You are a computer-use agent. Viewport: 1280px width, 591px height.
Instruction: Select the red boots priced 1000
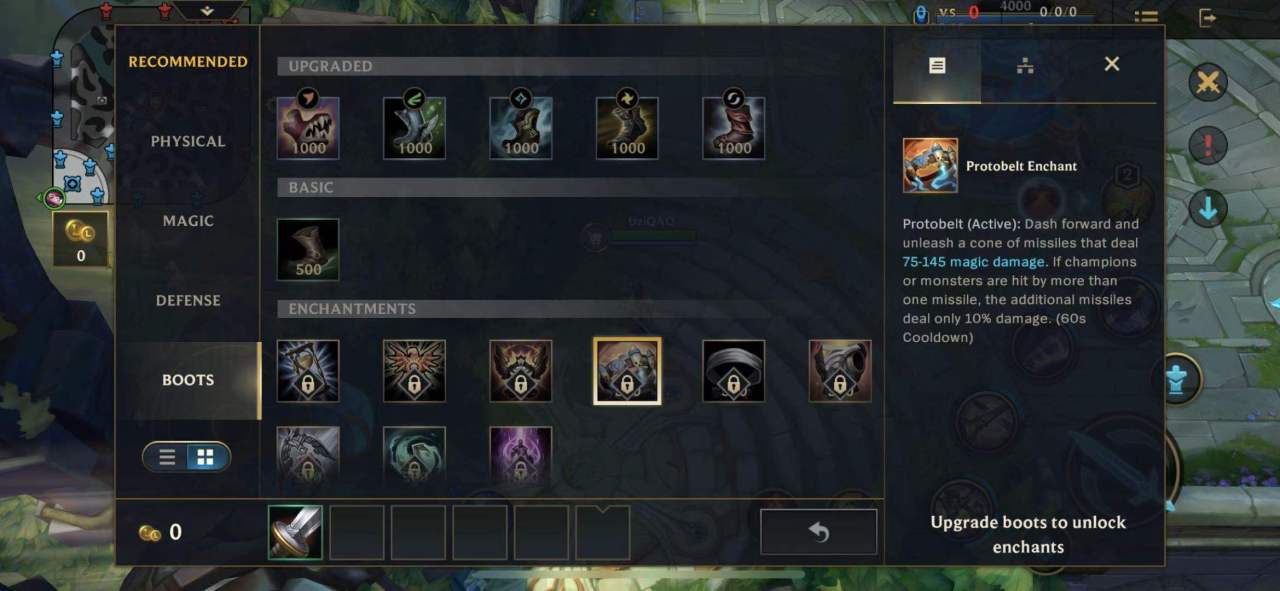click(734, 128)
